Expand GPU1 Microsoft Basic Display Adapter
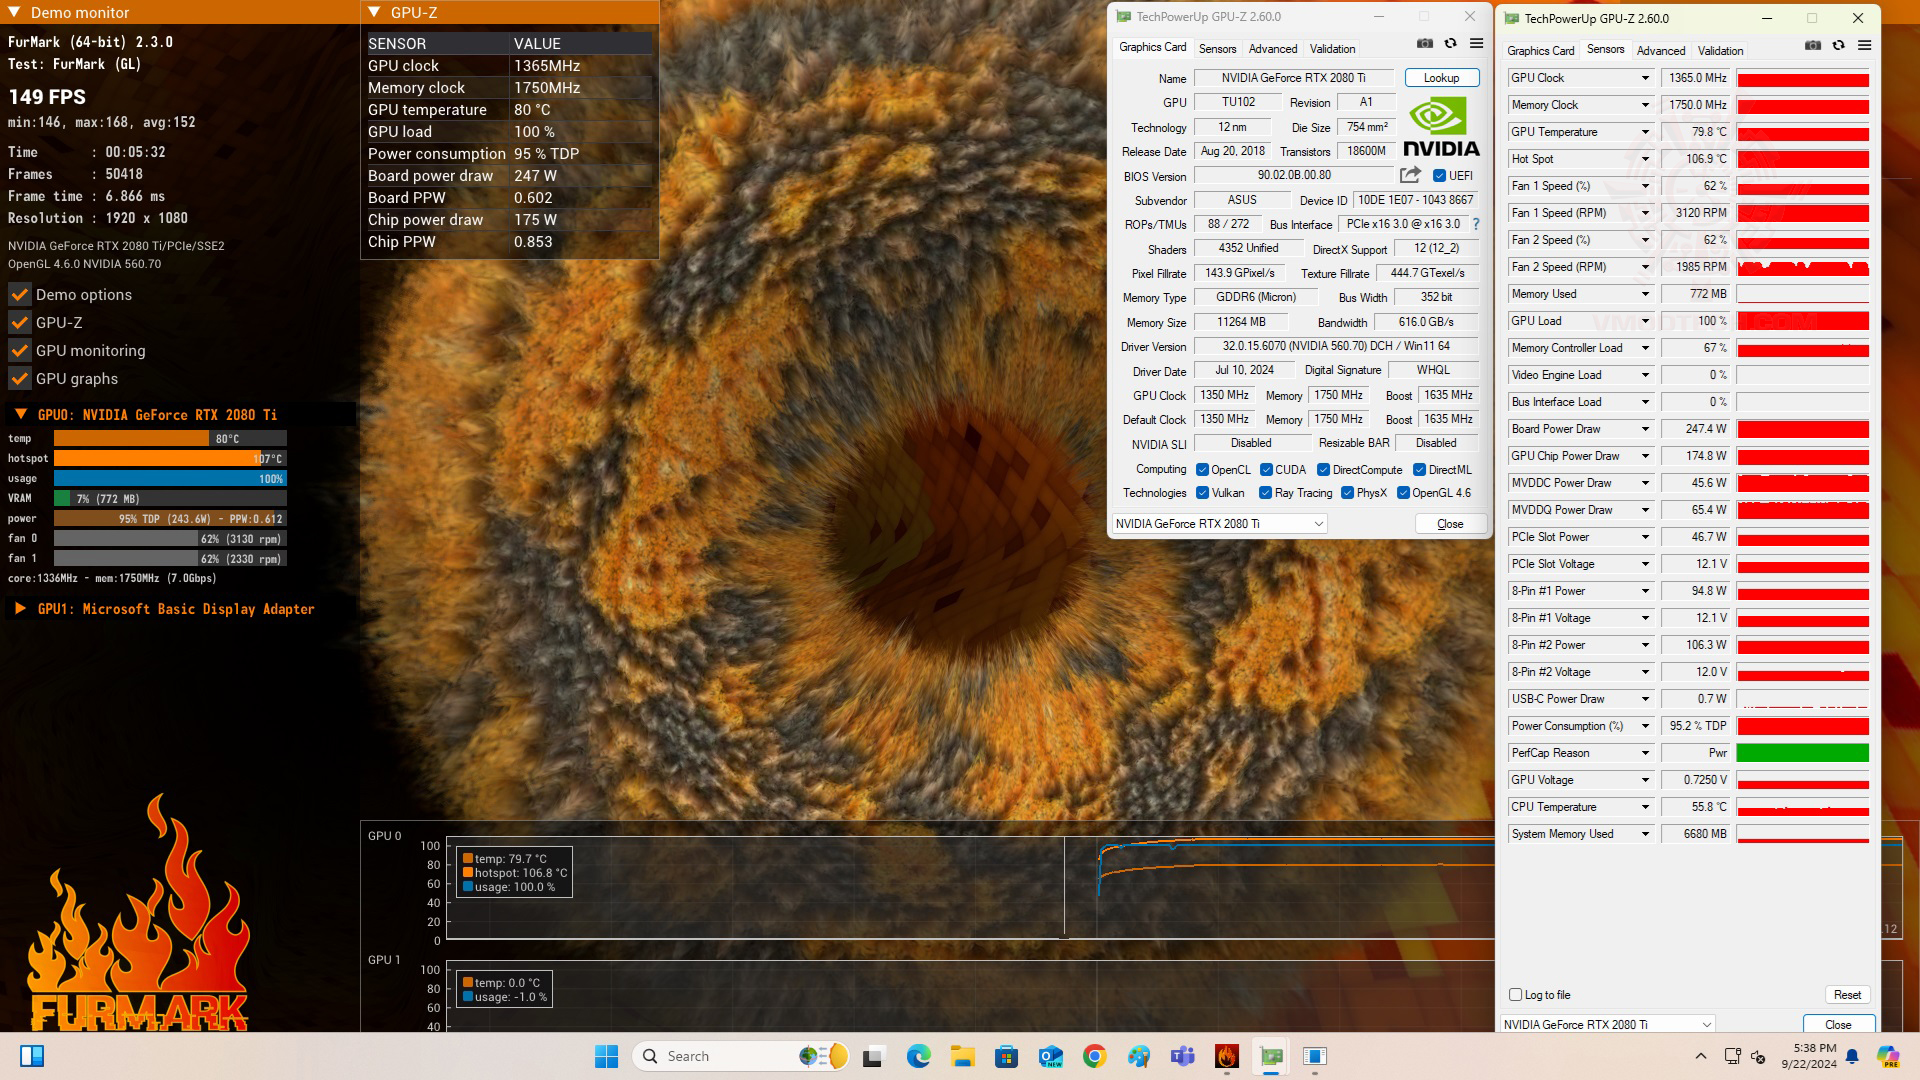This screenshot has height=1080, width=1920. click(20, 608)
